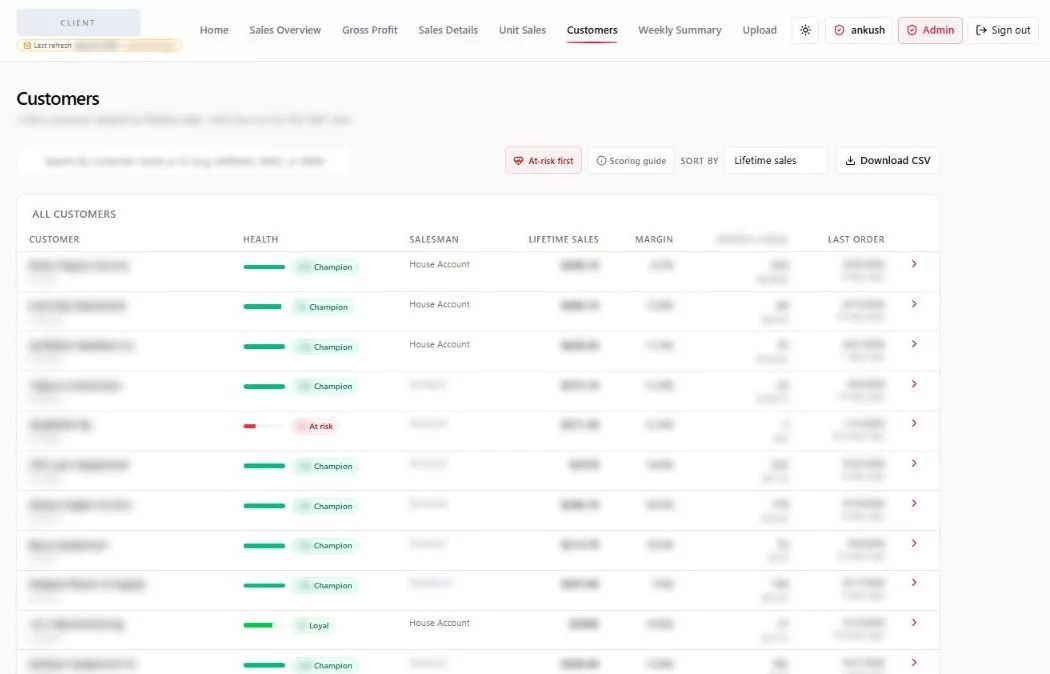
Task: Switch to the Sales Overview tab
Action: 285,30
